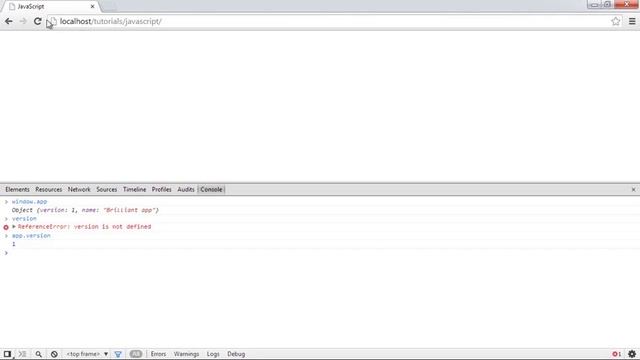Toggle the show console drawer icon

[22, 354]
